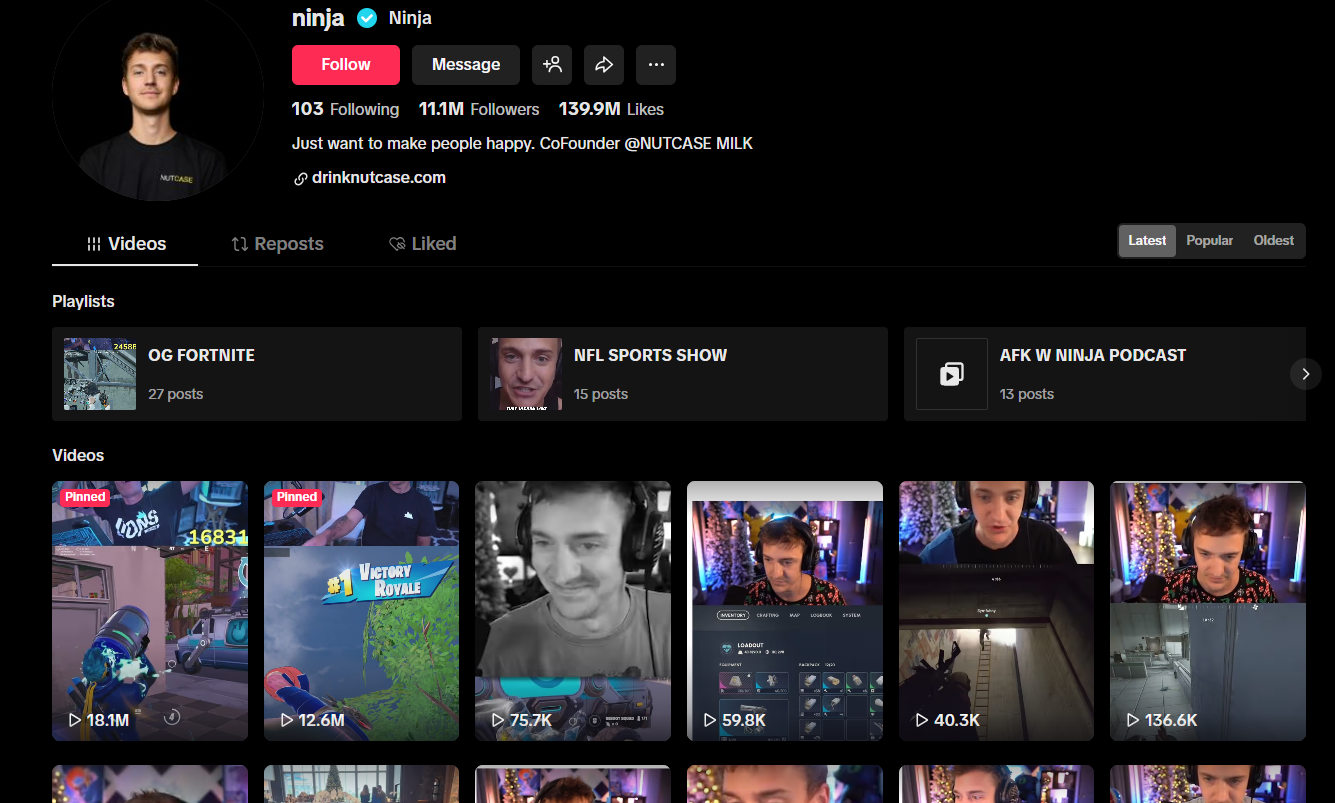Click the add friend icon
Image resolution: width=1335 pixels, height=803 pixels.
(552, 64)
